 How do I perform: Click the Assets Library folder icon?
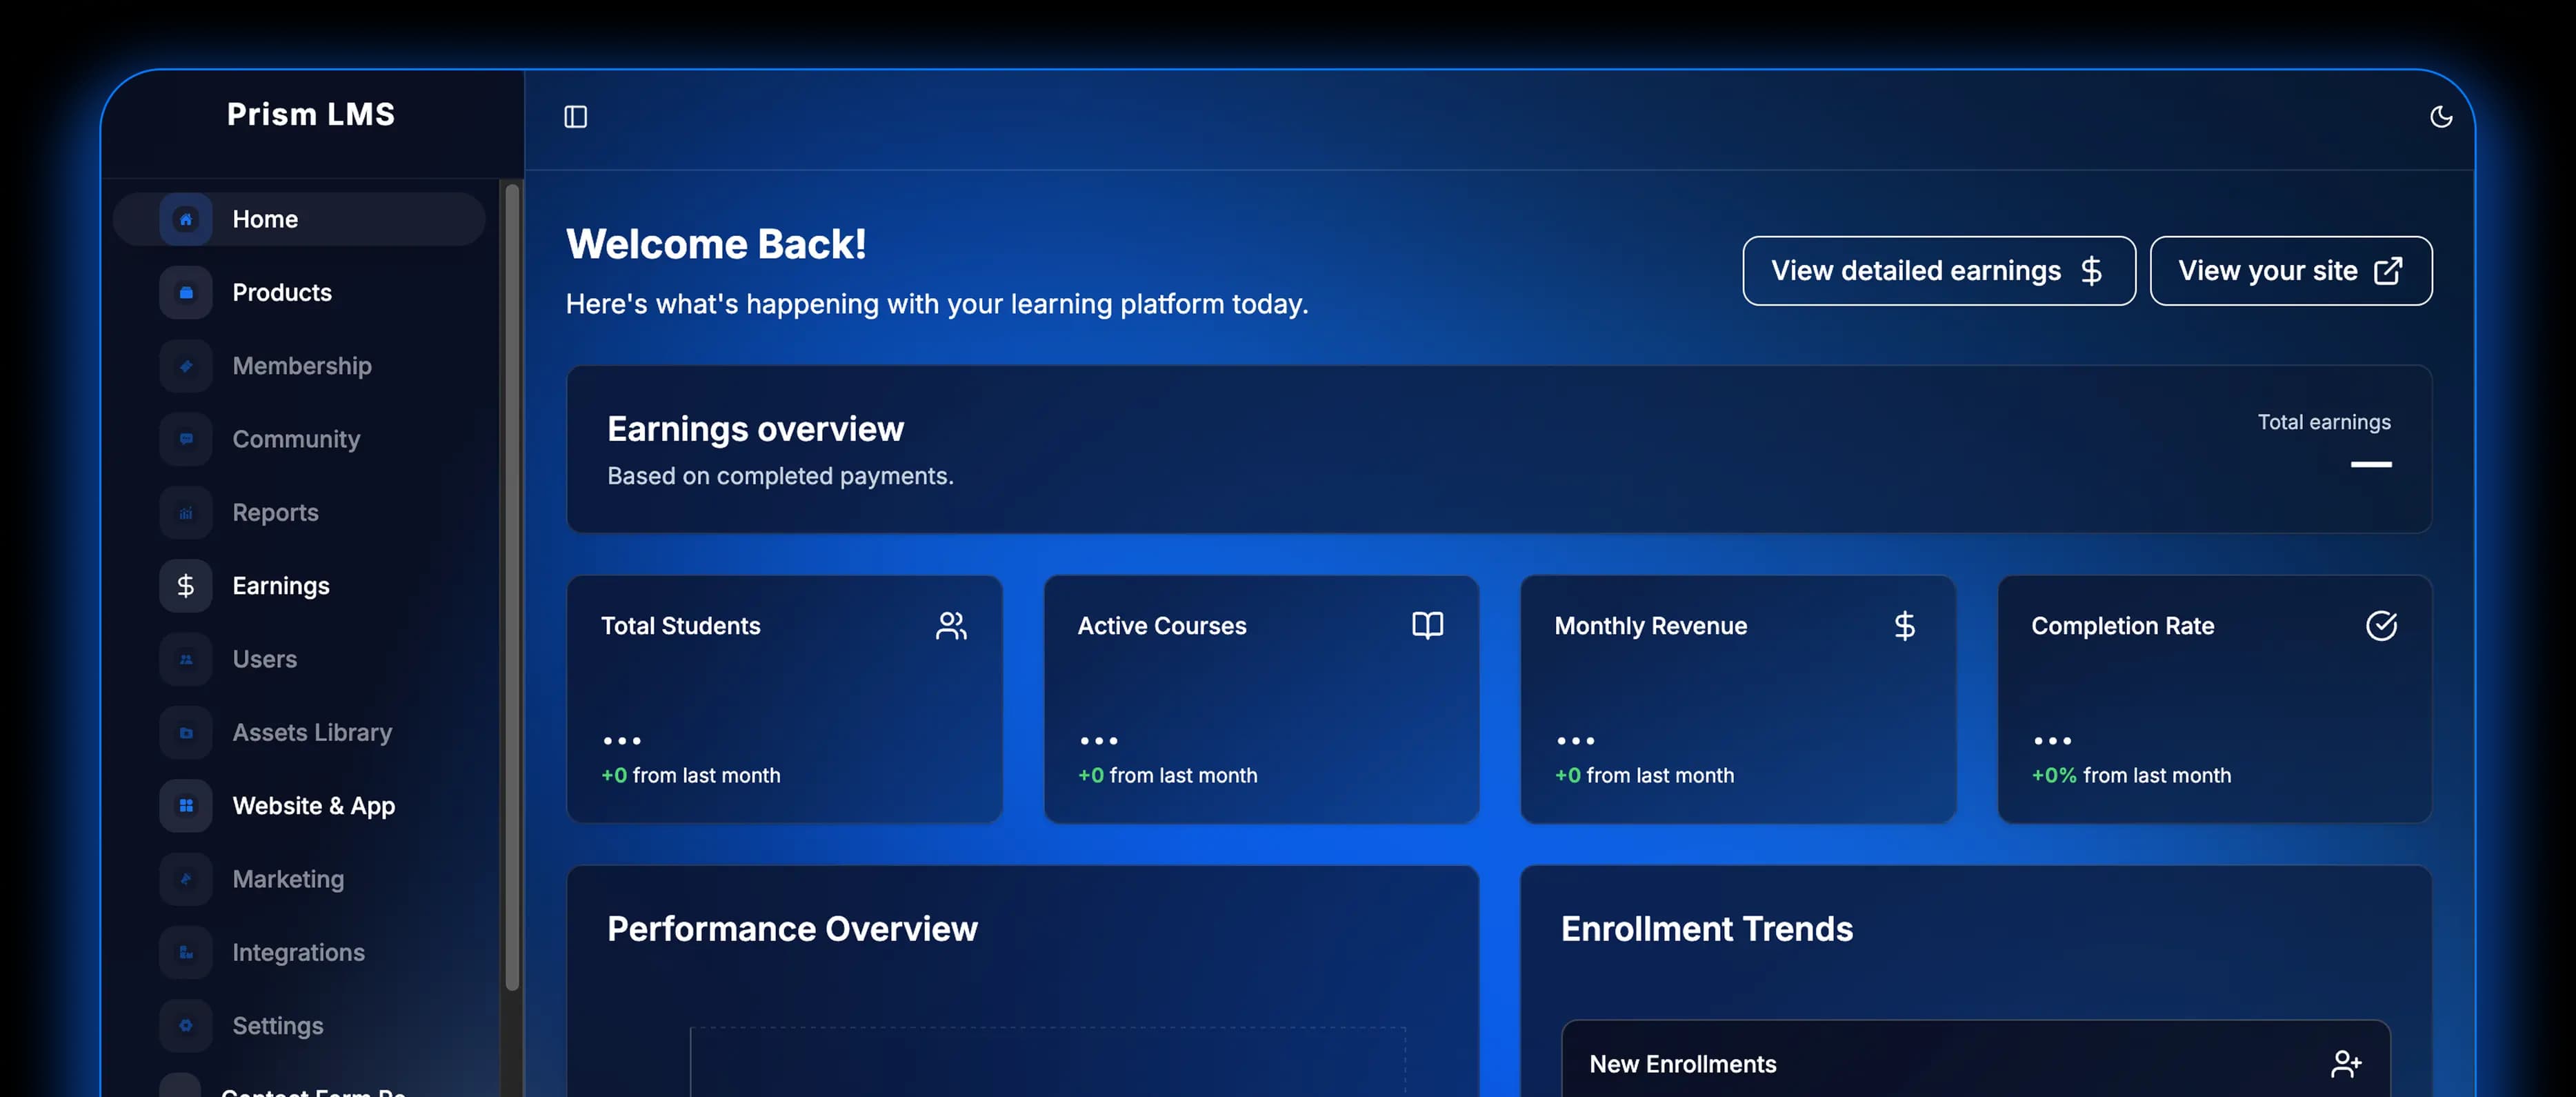[186, 732]
